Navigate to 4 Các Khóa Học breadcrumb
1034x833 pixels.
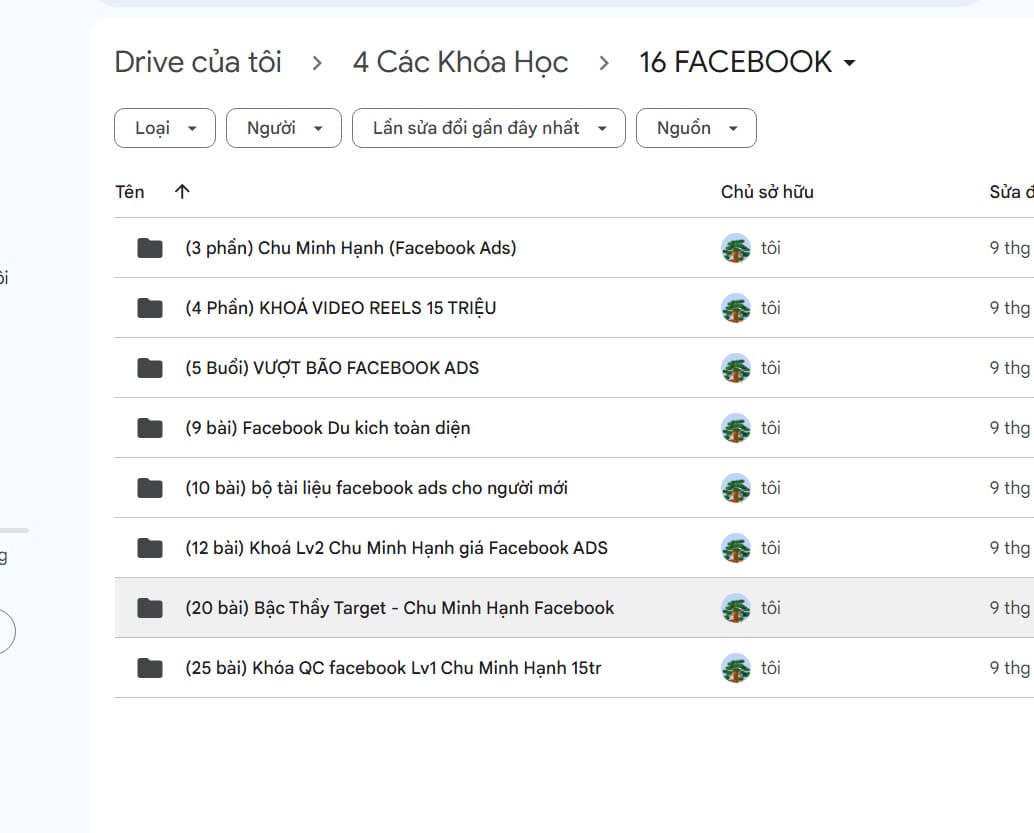click(460, 62)
